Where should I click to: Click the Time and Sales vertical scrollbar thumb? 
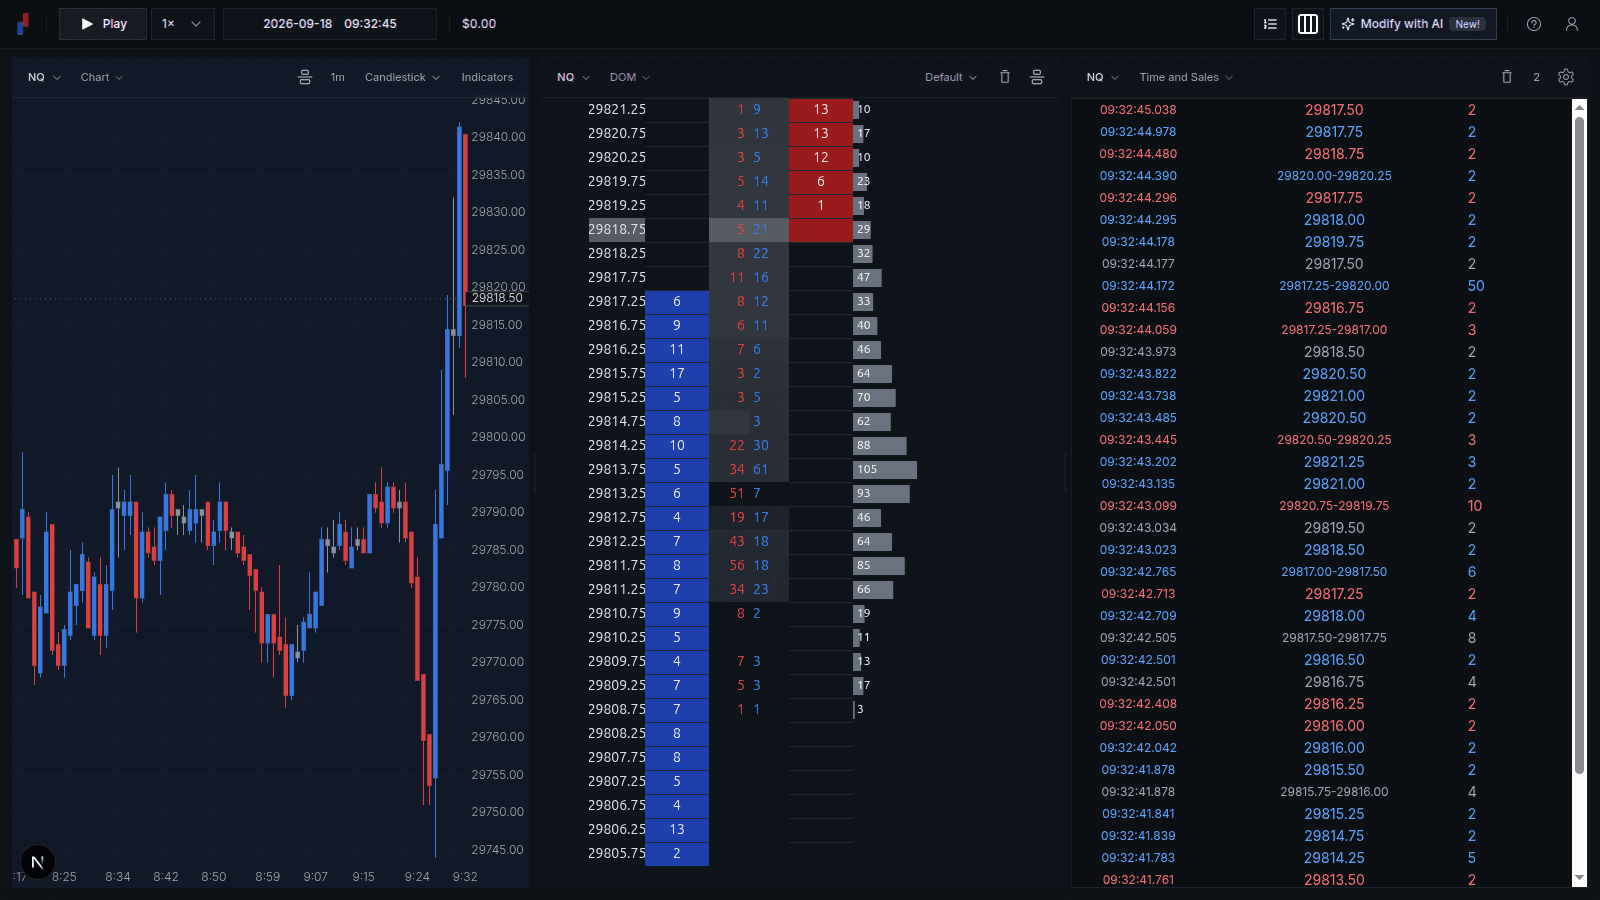click(1579, 445)
